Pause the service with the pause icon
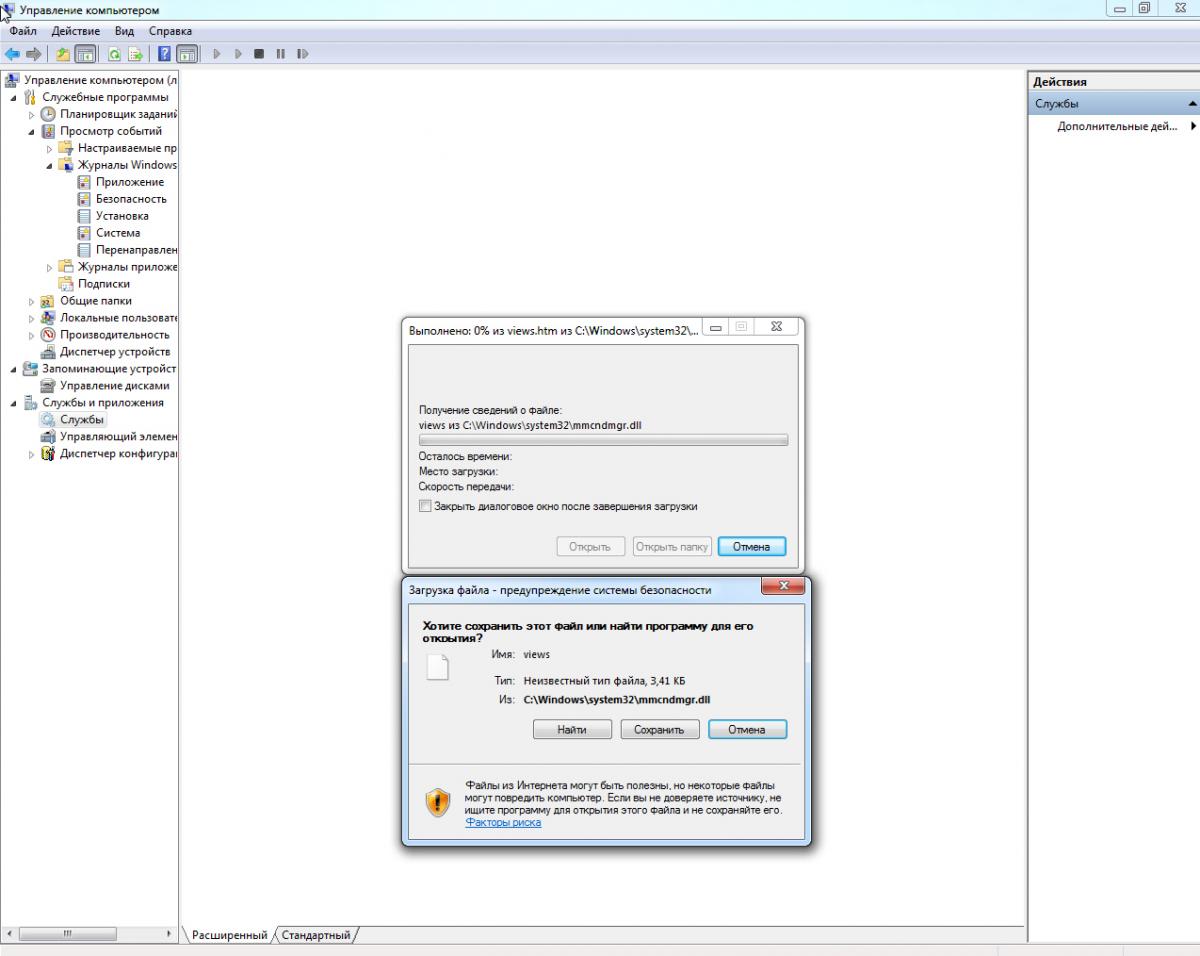Viewport: 1200px width, 956px height. click(x=281, y=54)
